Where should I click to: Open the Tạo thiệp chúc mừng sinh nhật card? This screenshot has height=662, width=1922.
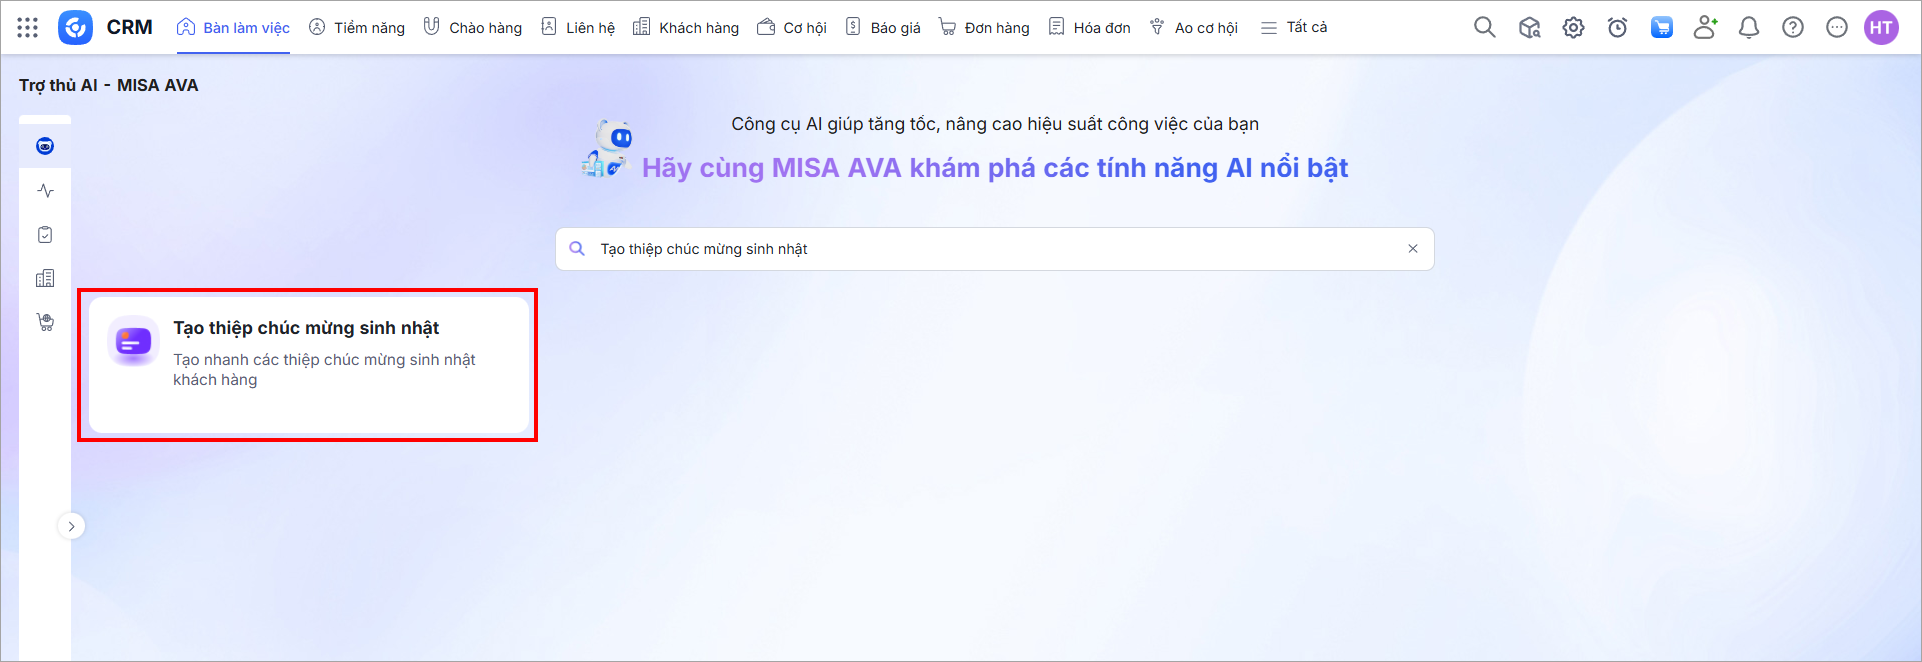pyautogui.click(x=308, y=364)
